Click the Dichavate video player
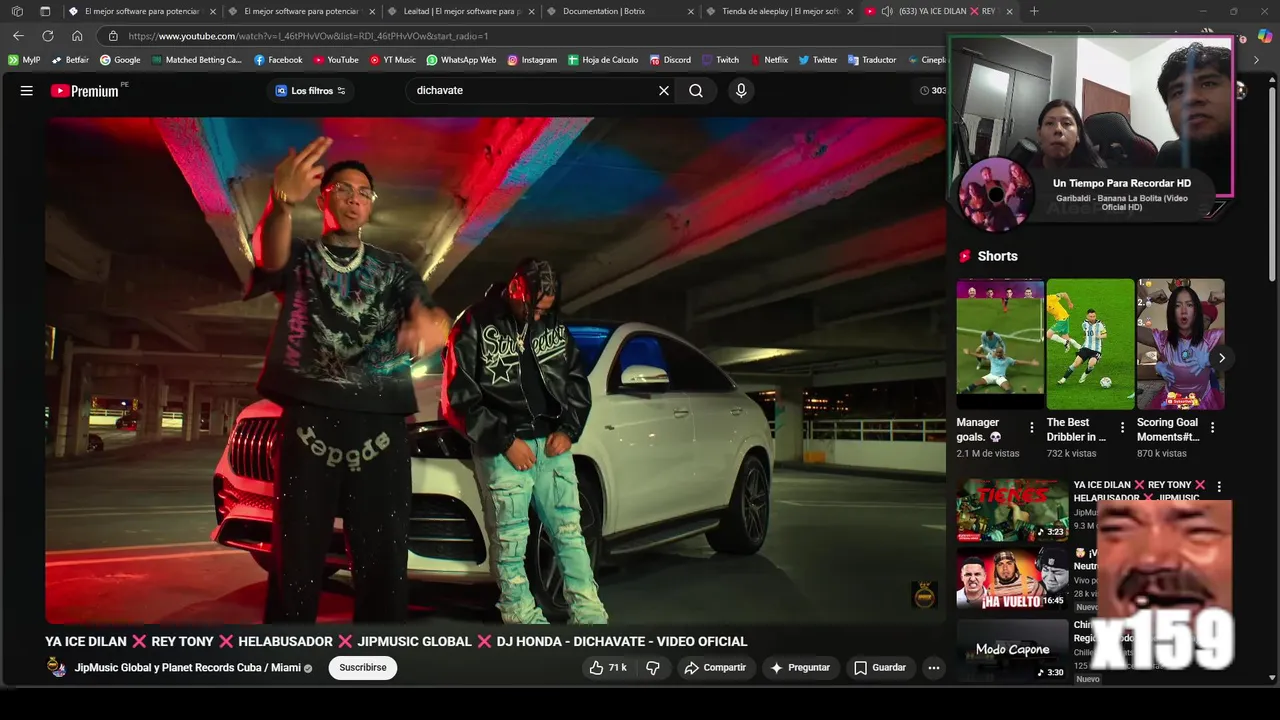This screenshot has height=720, width=1280. pyautogui.click(x=495, y=370)
